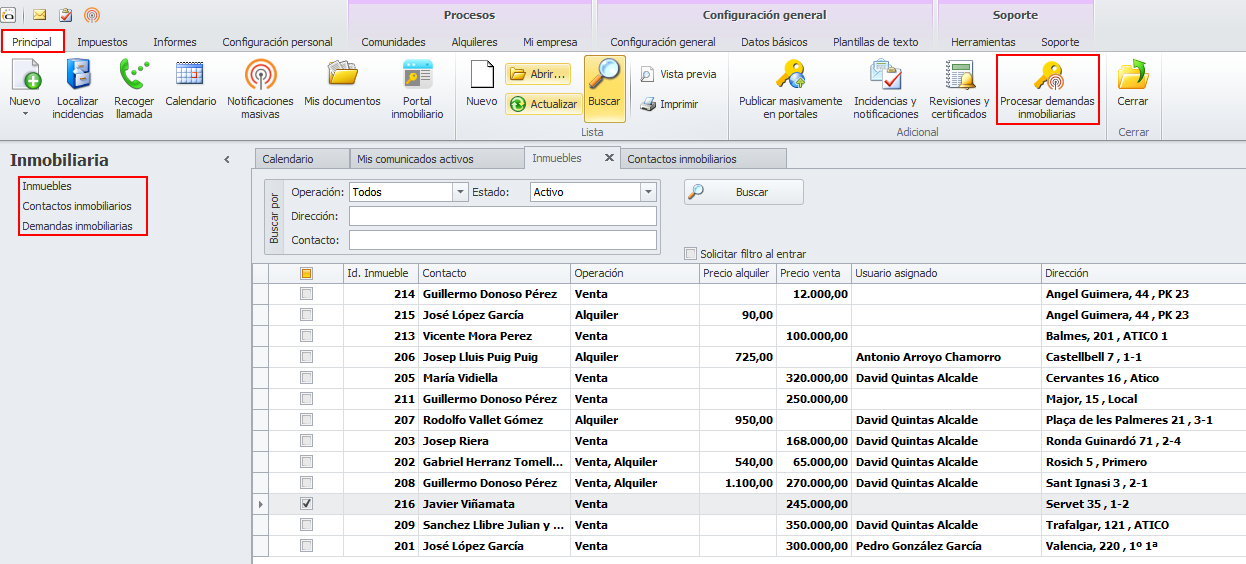Uncheck the Javier Viñamata row checkbox
Image resolution: width=1246 pixels, height=564 pixels.
pos(307,504)
